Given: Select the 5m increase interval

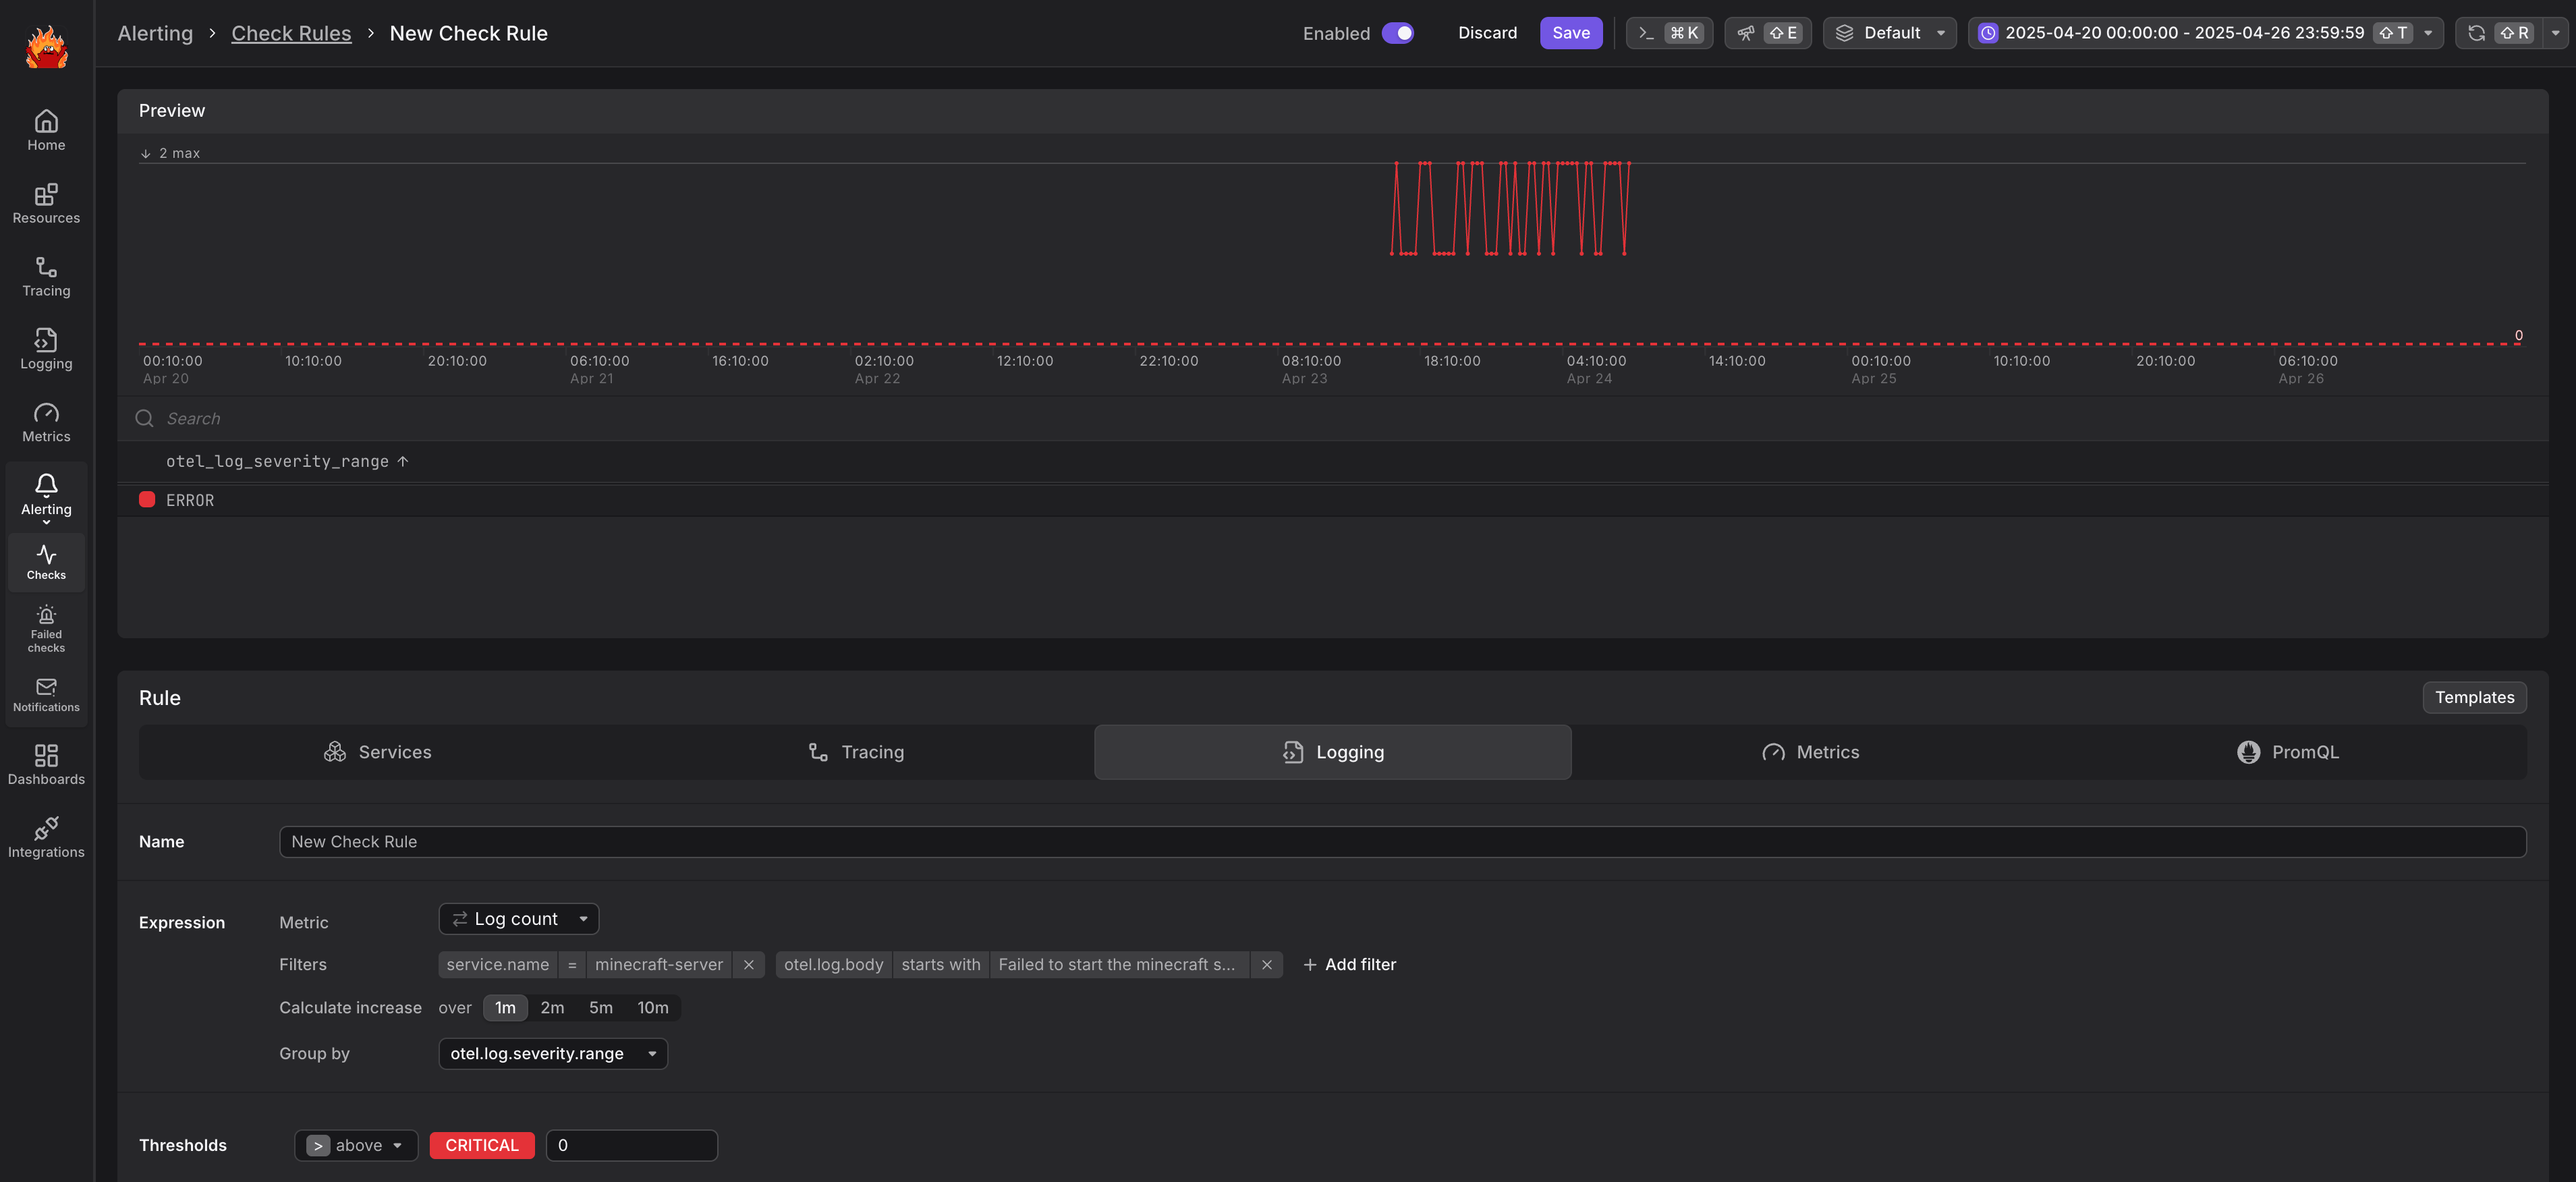Looking at the screenshot, I should pyautogui.click(x=600, y=1008).
